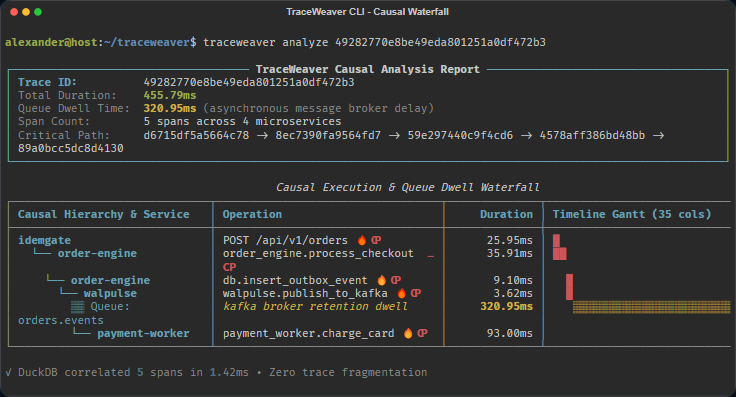Click the Operation column header
Image resolution: width=736 pixels, height=397 pixels.
(252, 214)
